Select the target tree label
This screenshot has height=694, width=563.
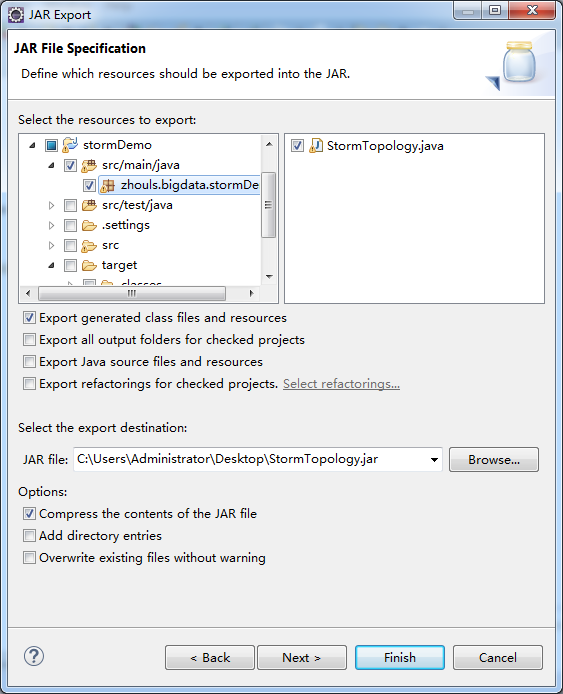point(119,265)
